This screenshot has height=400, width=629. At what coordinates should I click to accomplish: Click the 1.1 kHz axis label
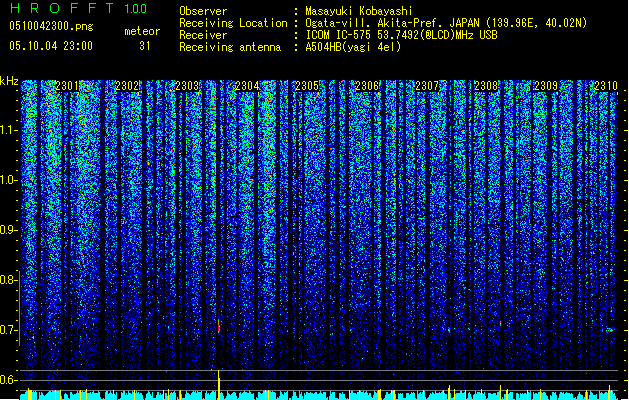[x=8, y=130]
